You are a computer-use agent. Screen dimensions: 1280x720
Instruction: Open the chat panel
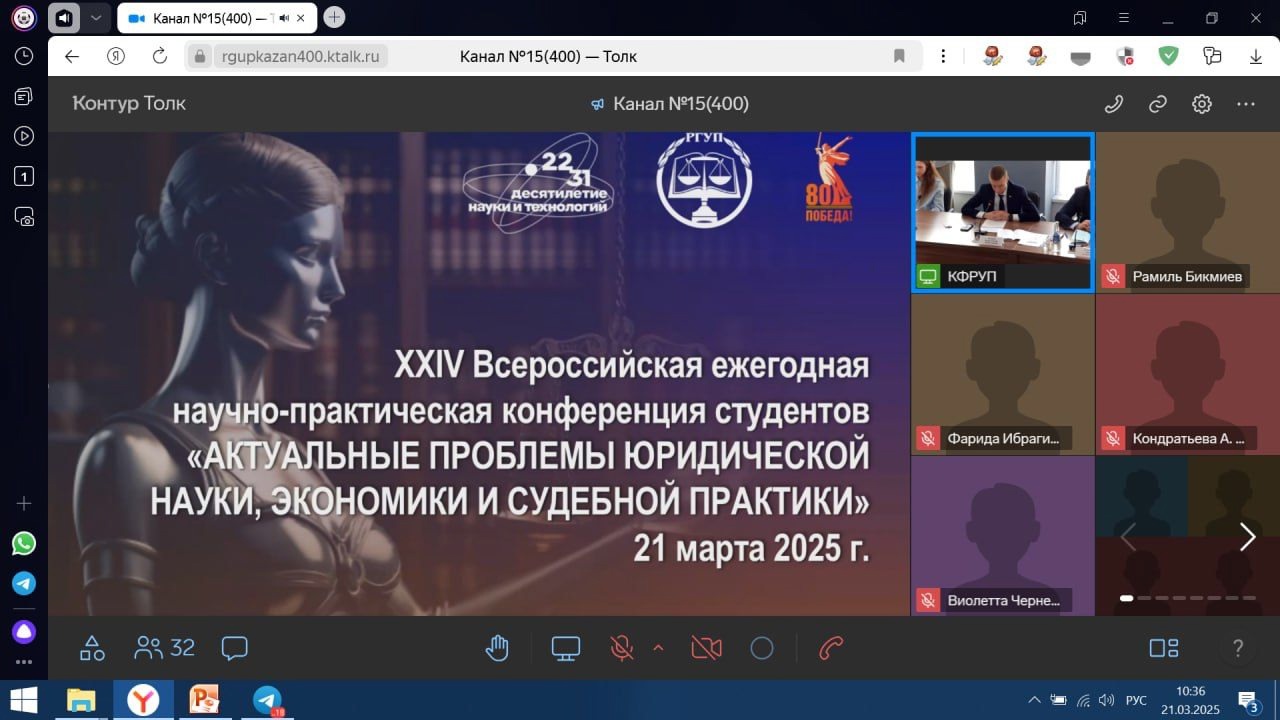click(x=234, y=647)
